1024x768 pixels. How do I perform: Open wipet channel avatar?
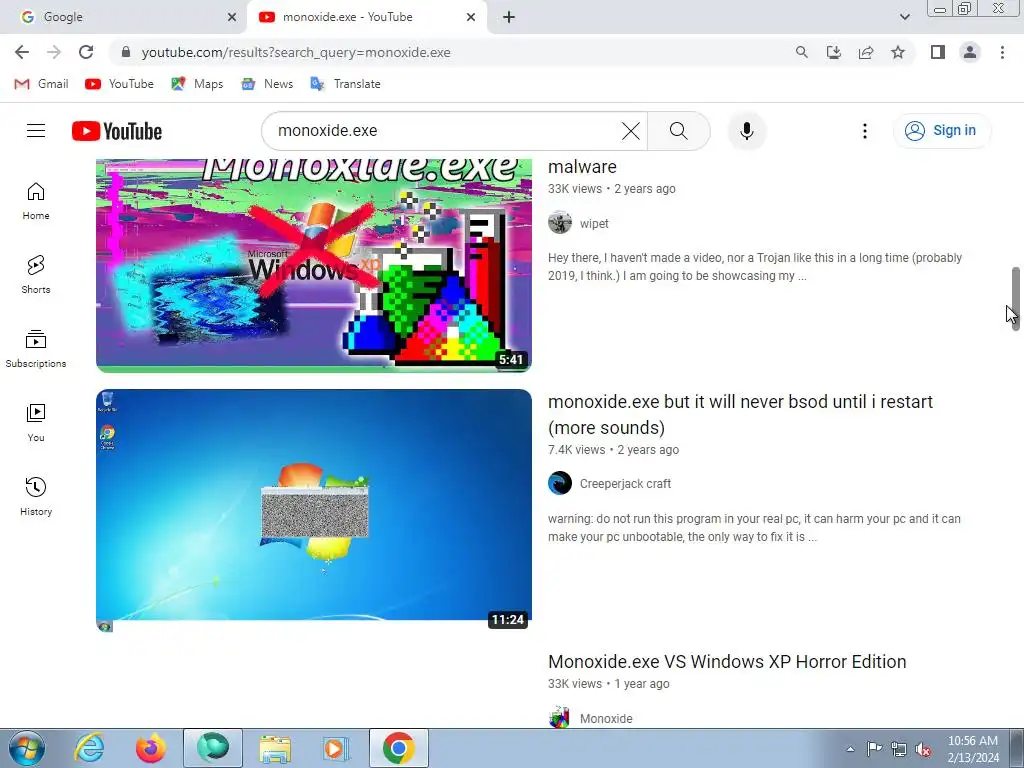tap(560, 223)
